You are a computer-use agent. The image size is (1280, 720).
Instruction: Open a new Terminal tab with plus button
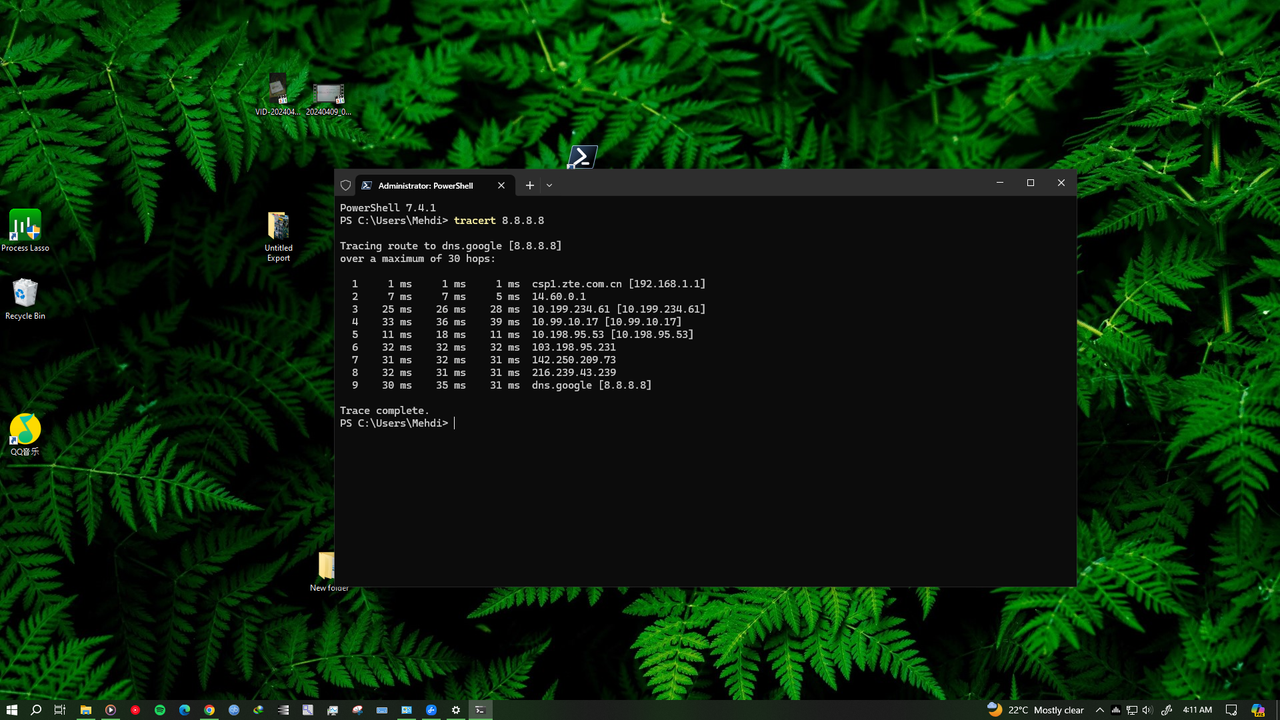[x=530, y=185]
